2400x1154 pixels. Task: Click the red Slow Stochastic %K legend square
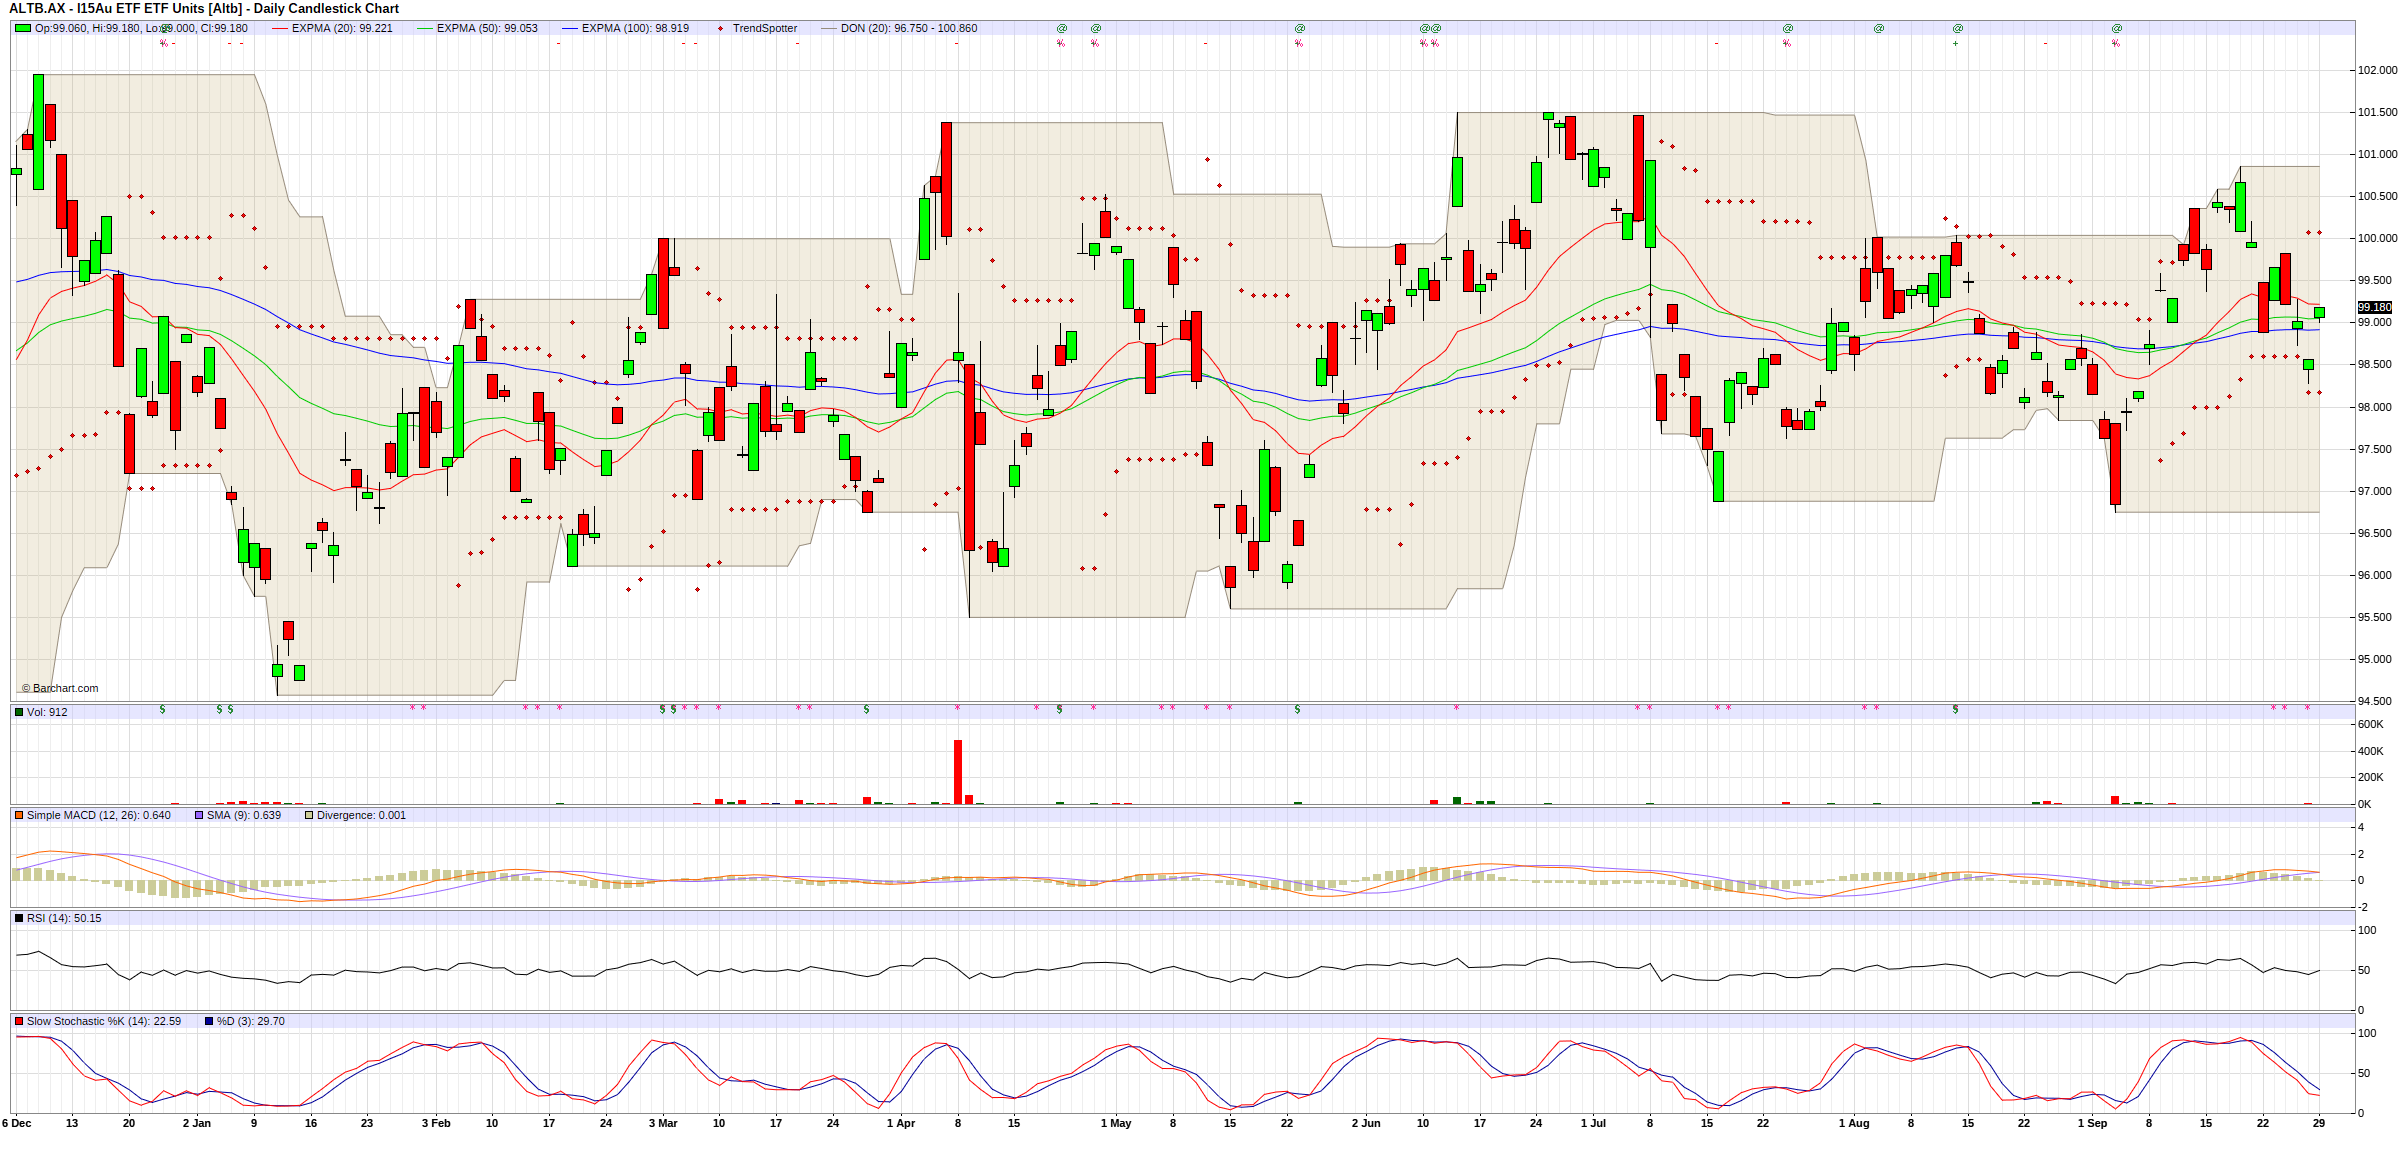19,1021
